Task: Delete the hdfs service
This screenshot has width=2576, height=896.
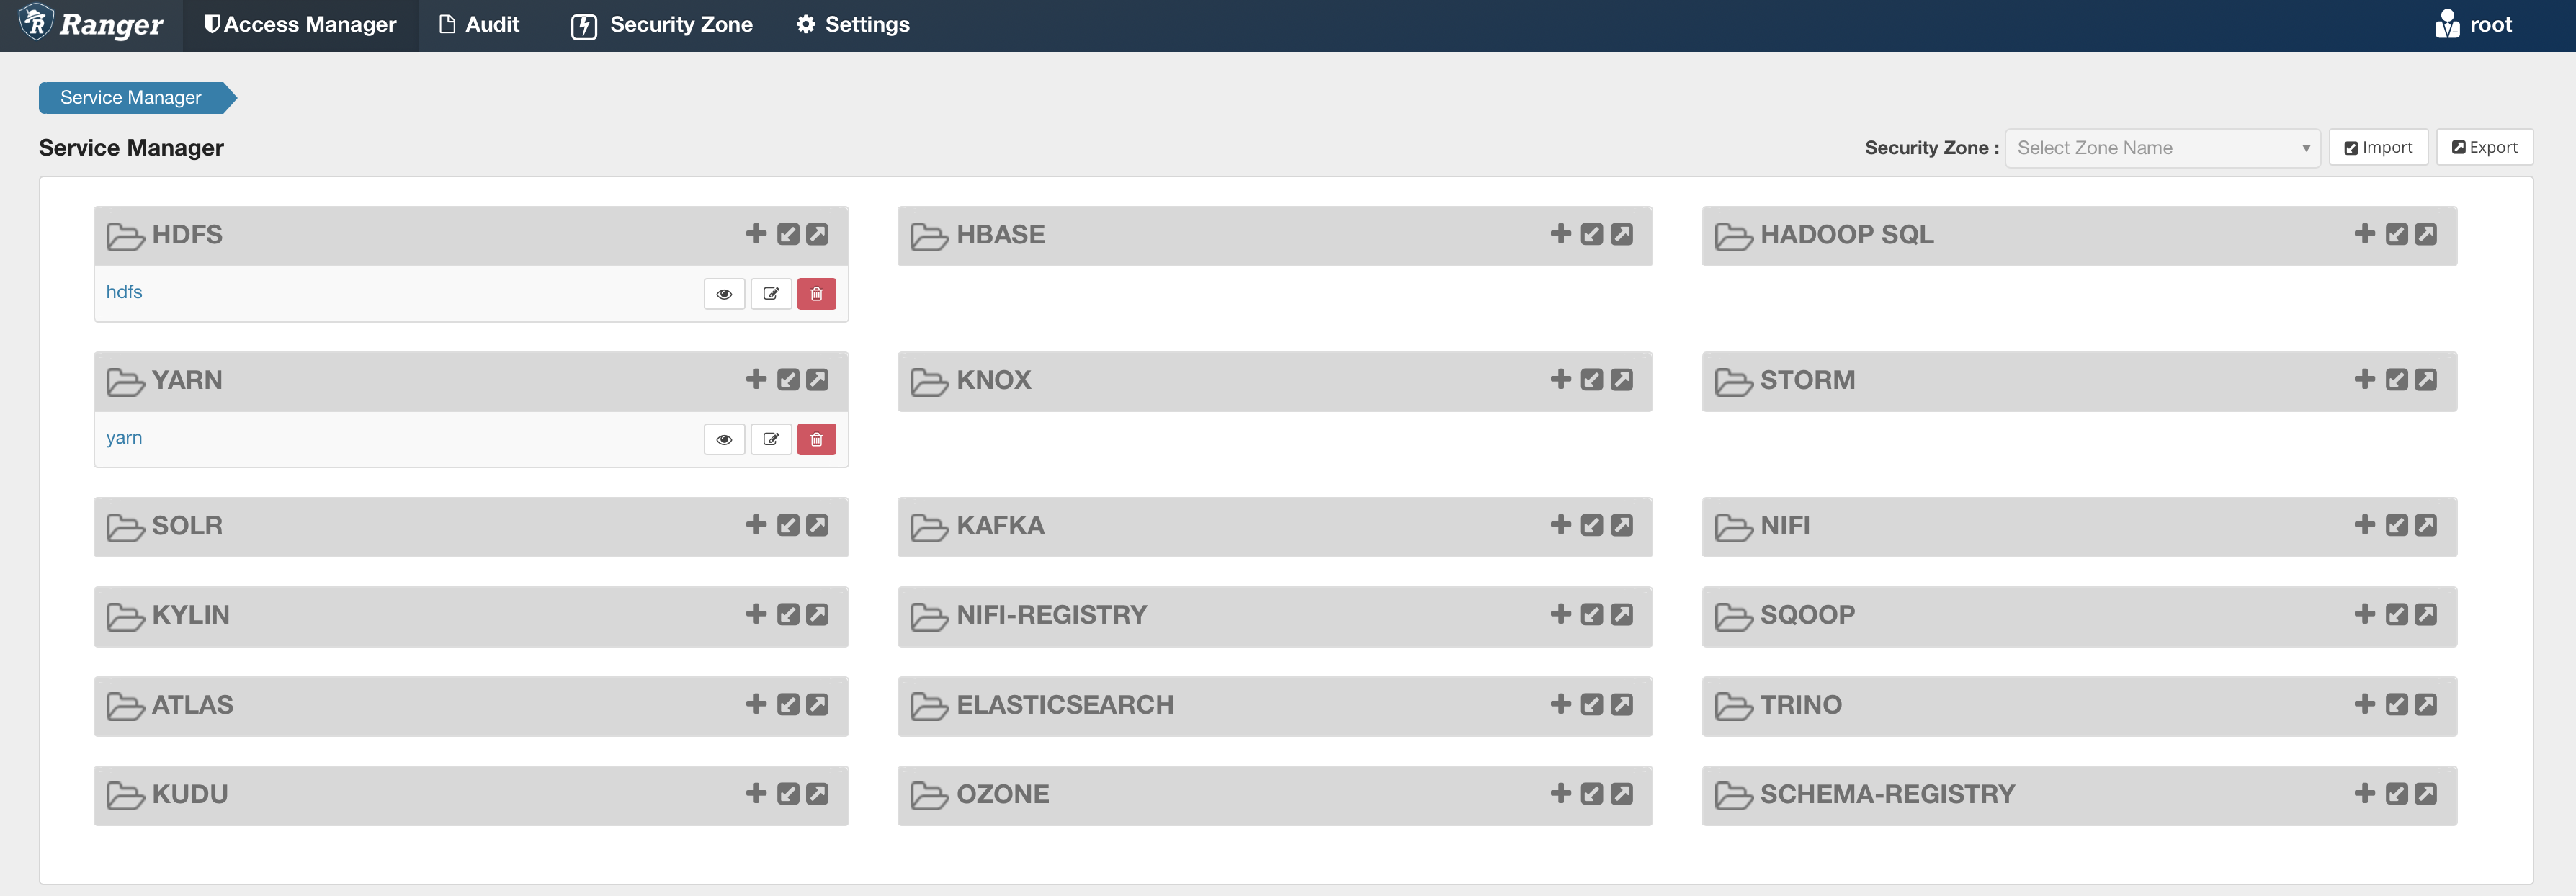Action: (x=816, y=294)
